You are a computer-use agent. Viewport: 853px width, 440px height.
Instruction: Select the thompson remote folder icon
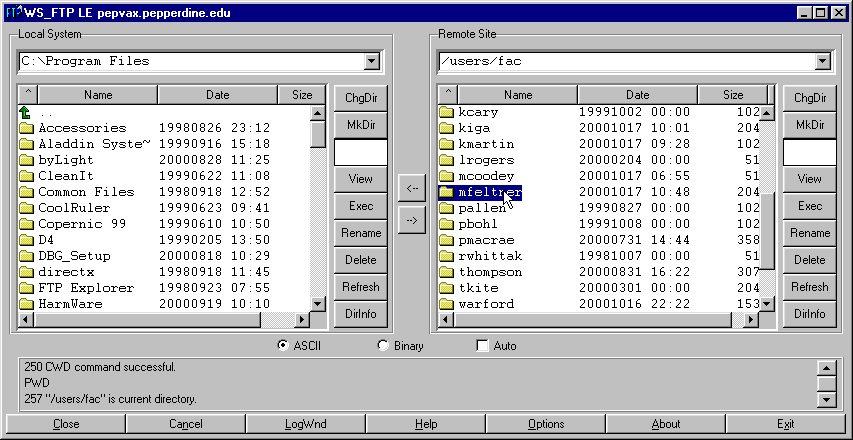click(x=447, y=272)
